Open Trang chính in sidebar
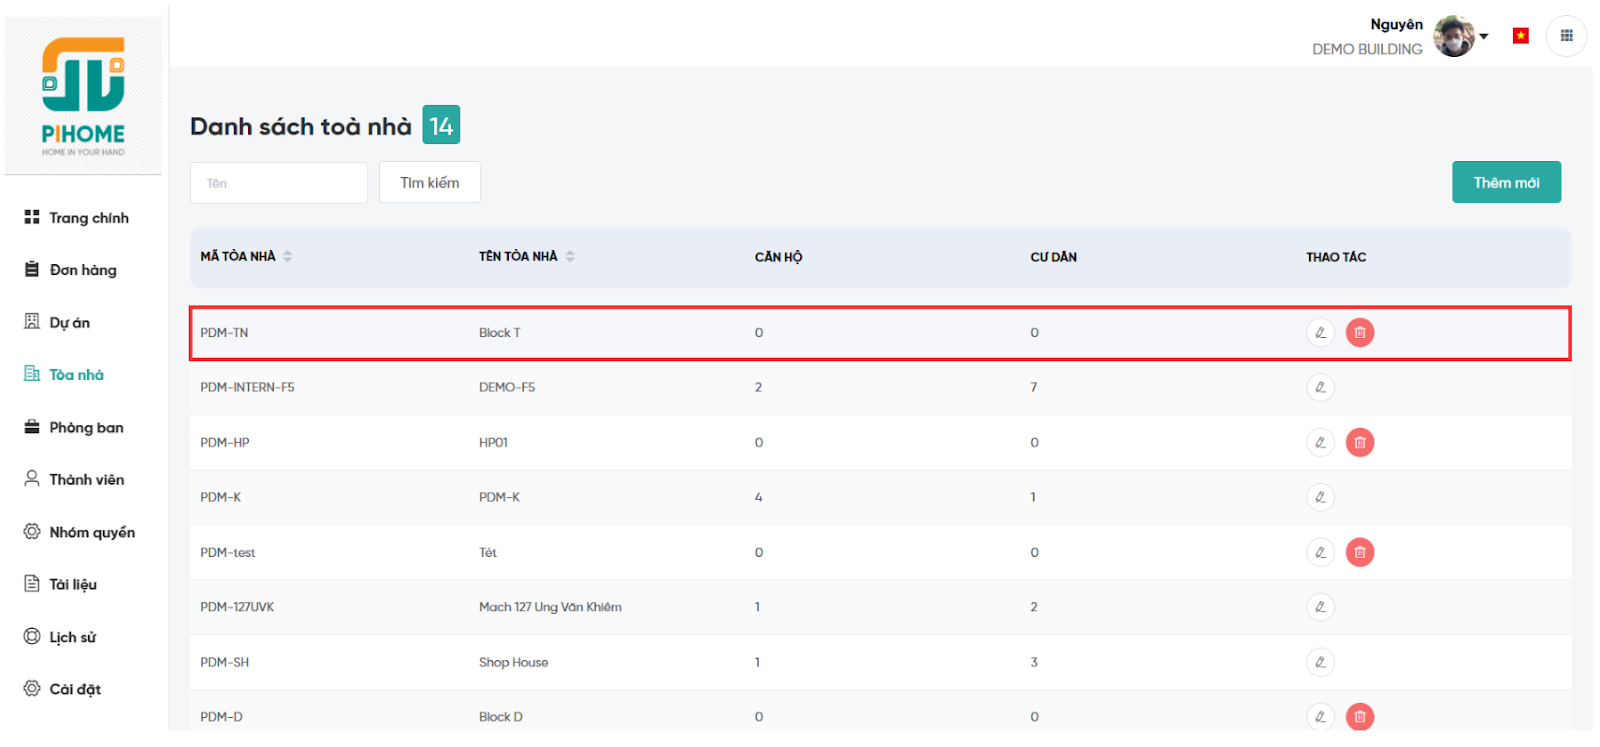 point(88,218)
